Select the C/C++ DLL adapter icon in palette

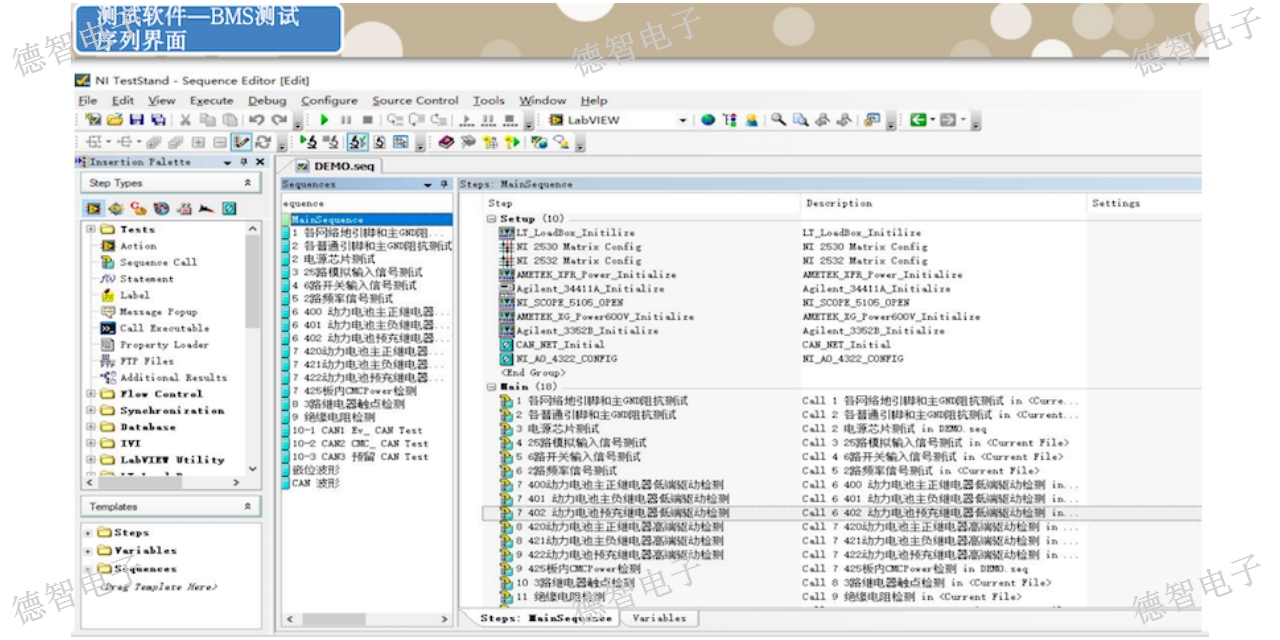pyautogui.click(x=139, y=208)
